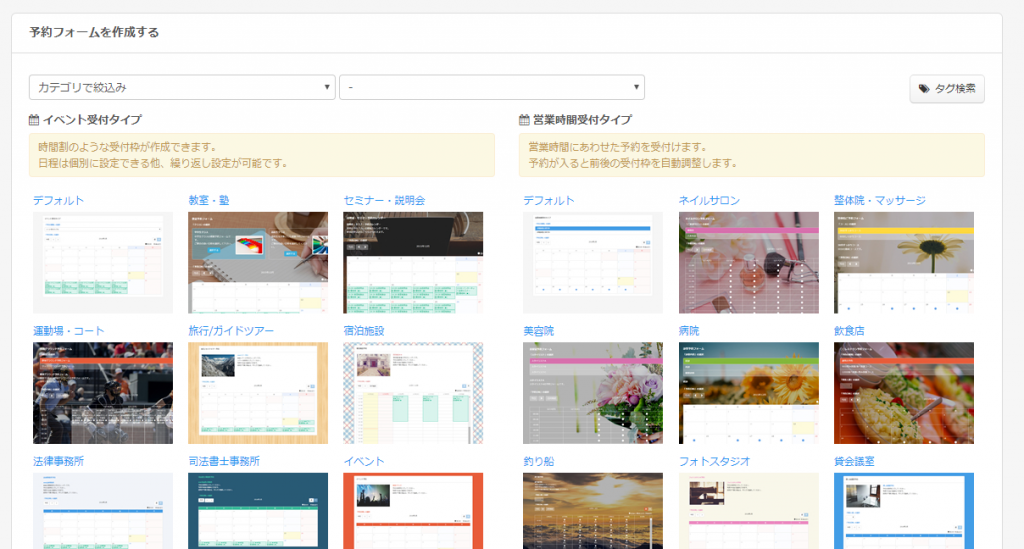Click the calendar icon beside 営業時間受付タイプ
This screenshot has height=549, width=1024.
click(524, 120)
